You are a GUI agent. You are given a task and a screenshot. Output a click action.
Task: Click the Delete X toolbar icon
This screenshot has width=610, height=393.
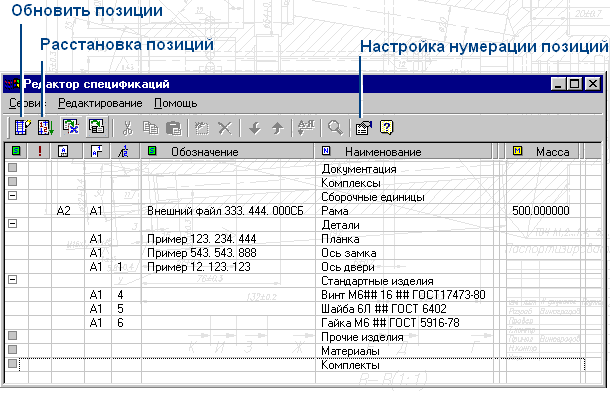point(225,128)
